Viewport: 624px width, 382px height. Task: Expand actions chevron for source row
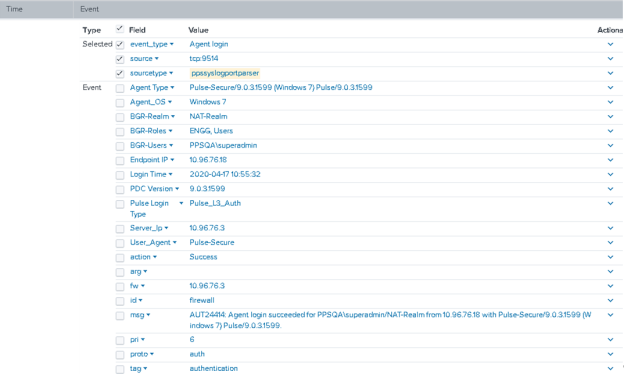[x=610, y=58]
